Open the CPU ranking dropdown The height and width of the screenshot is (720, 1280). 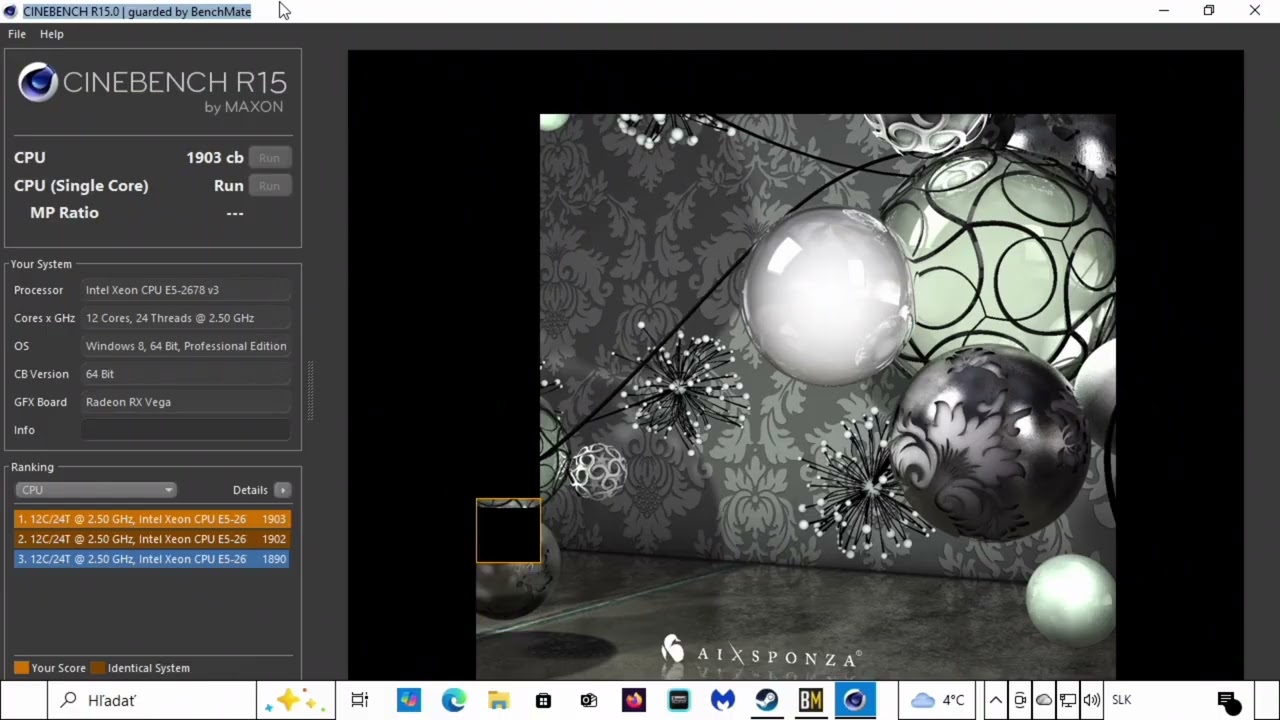[96, 490]
